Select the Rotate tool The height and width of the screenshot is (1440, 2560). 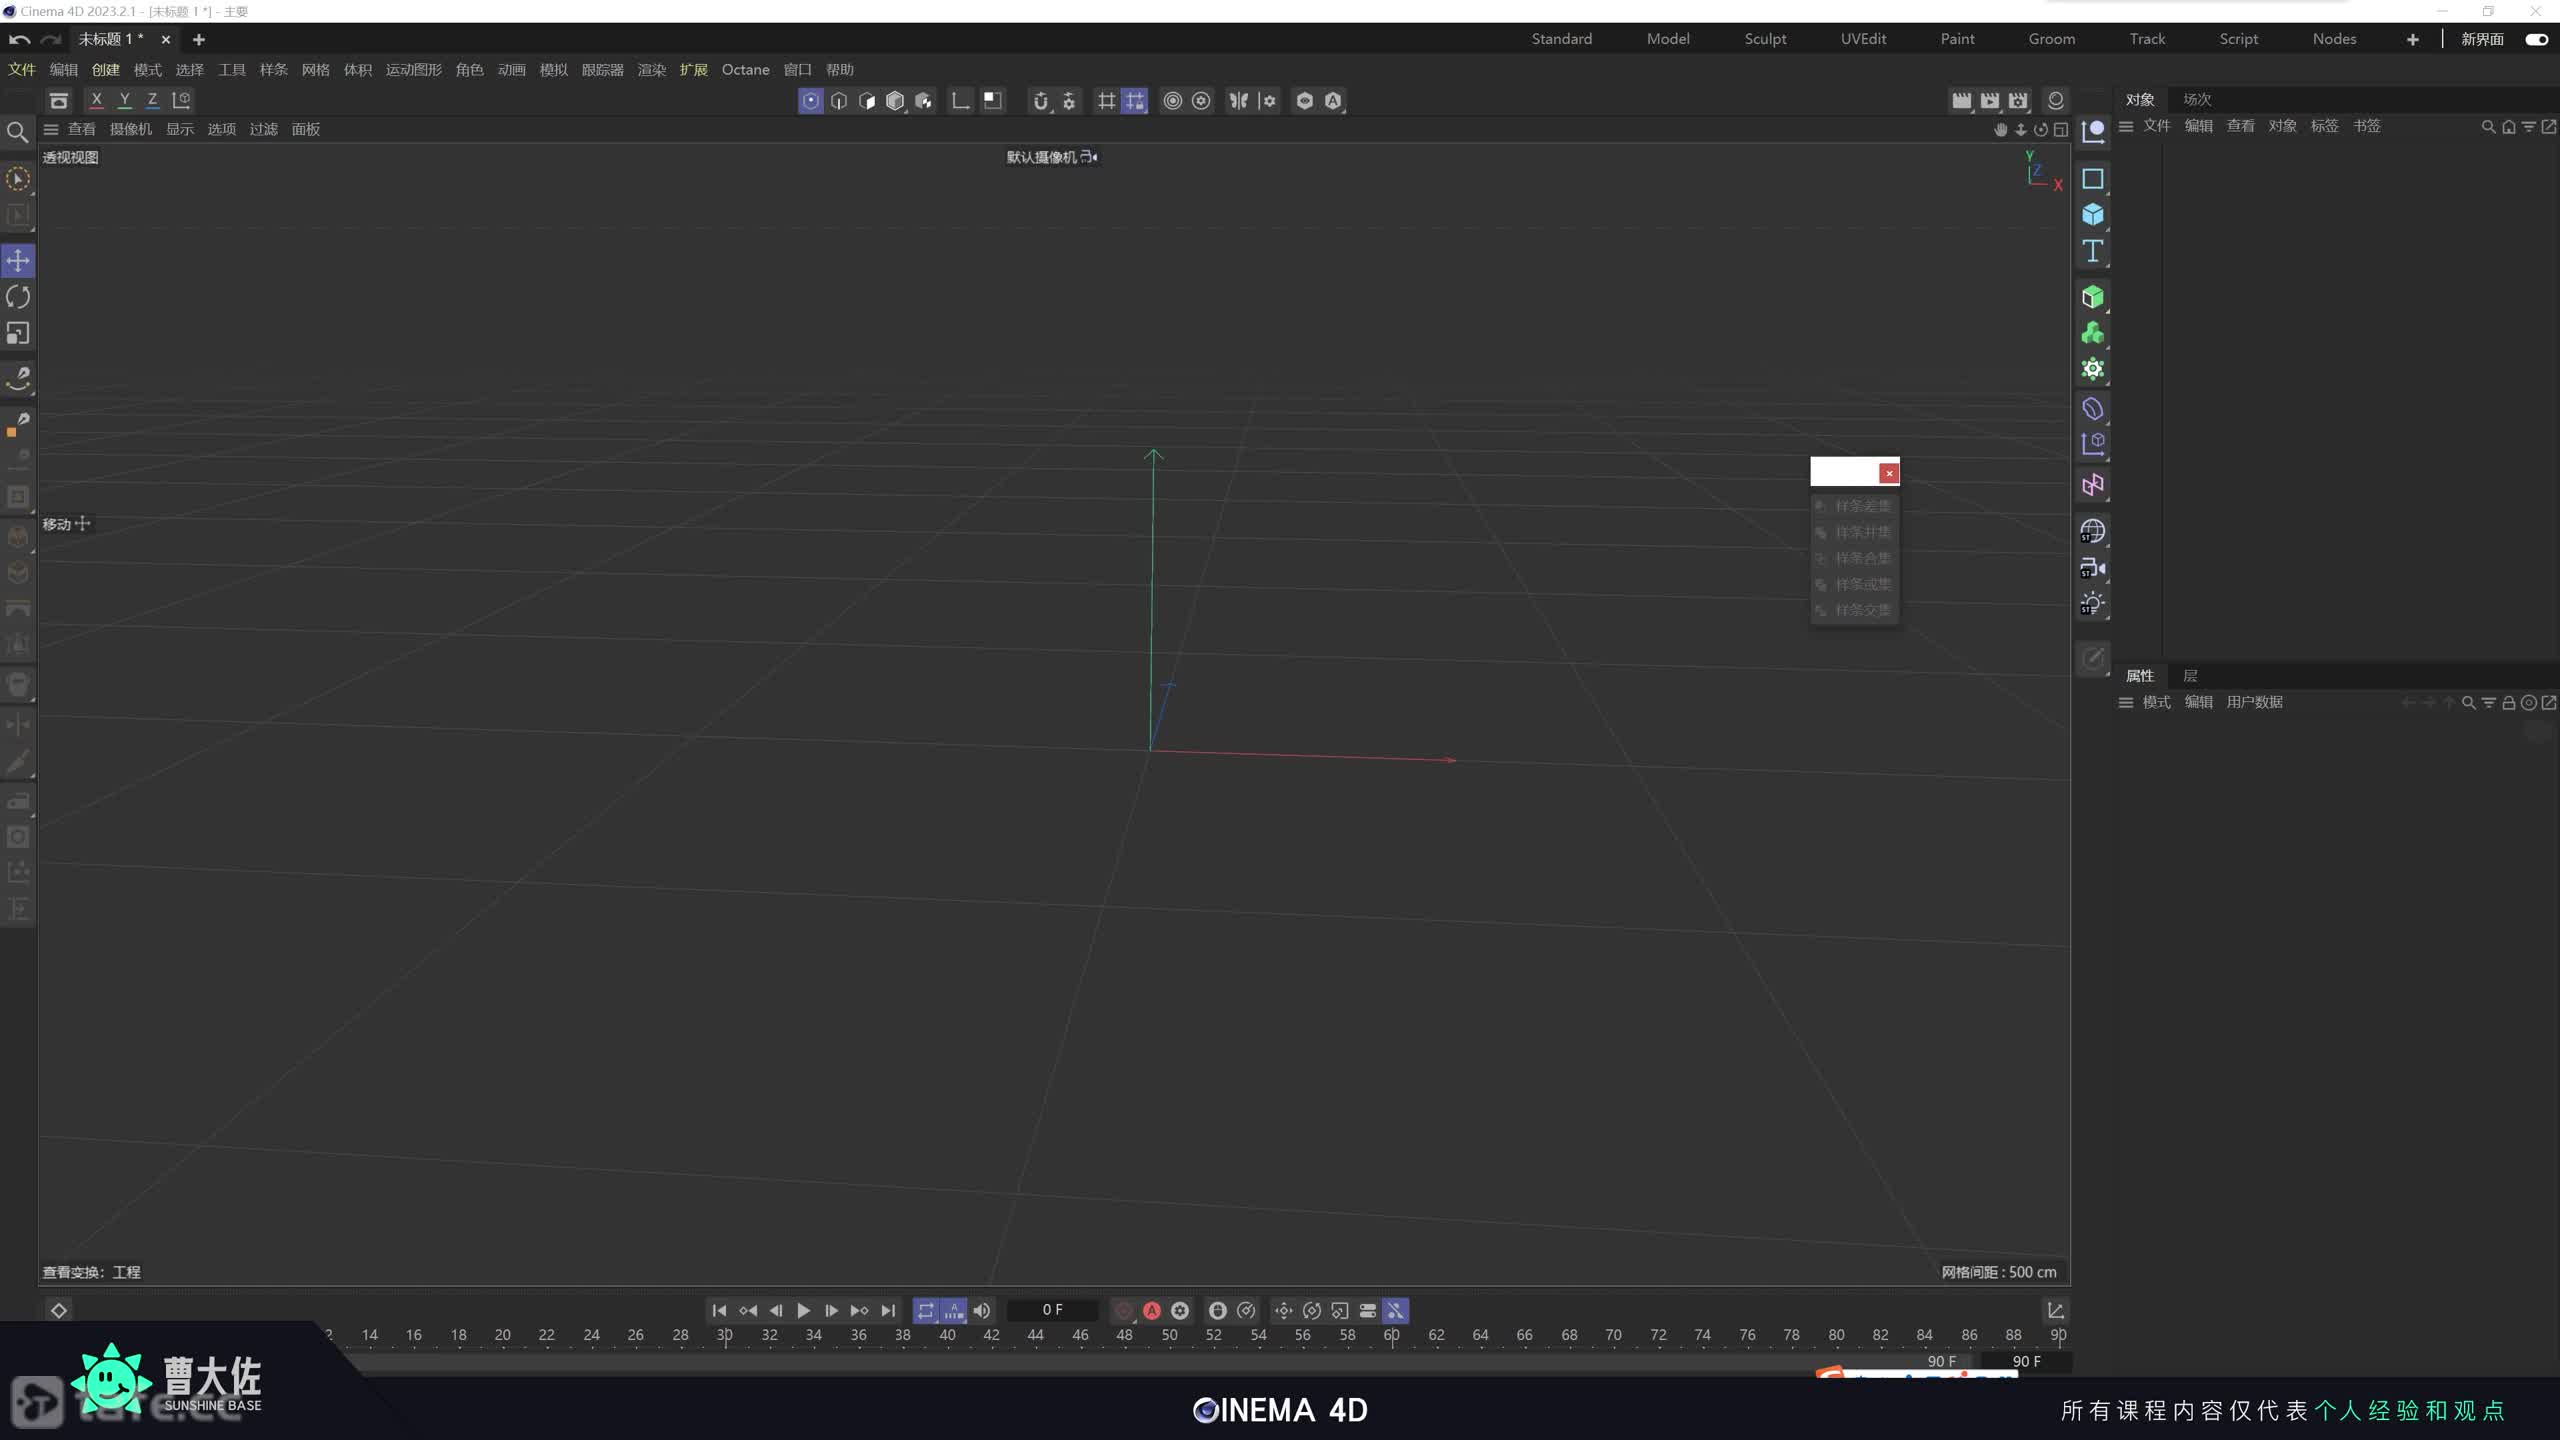pyautogui.click(x=18, y=297)
